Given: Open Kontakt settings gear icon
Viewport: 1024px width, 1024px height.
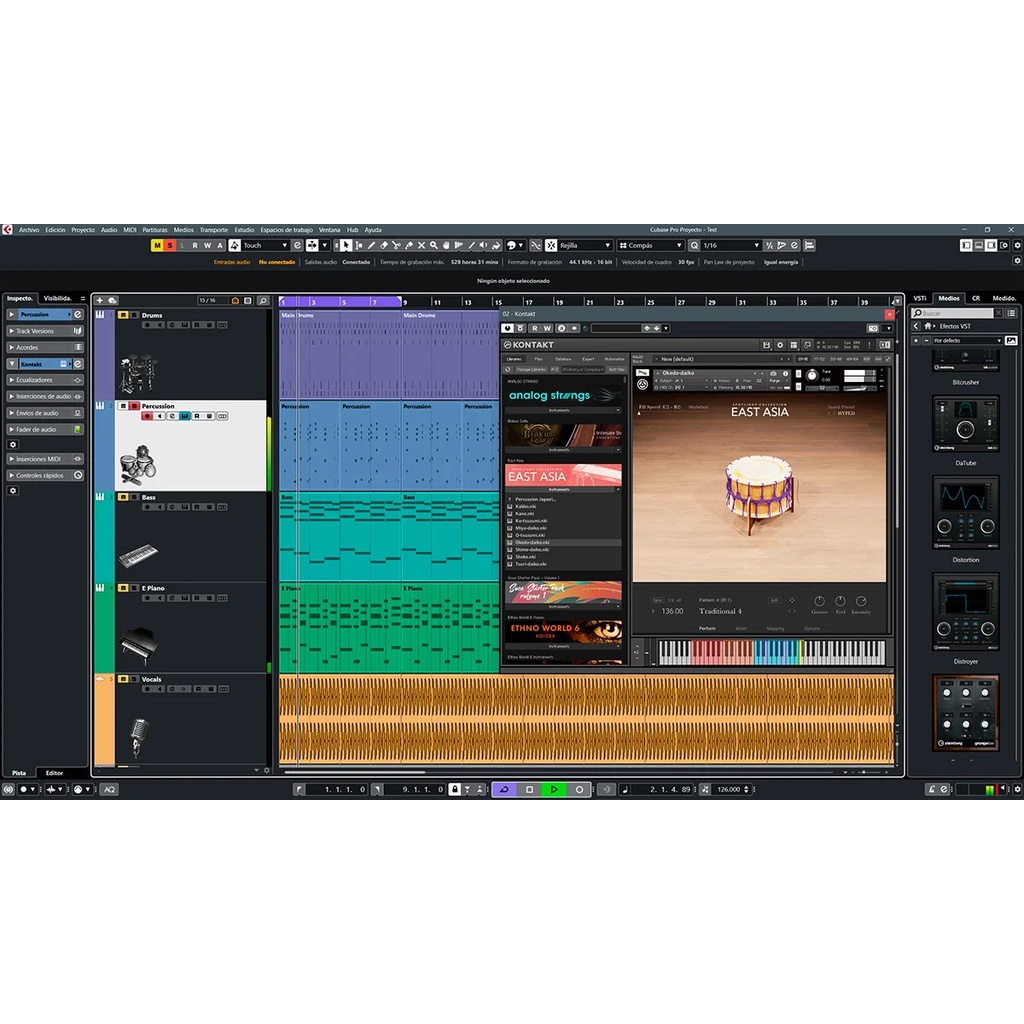Looking at the screenshot, I should (x=780, y=345).
